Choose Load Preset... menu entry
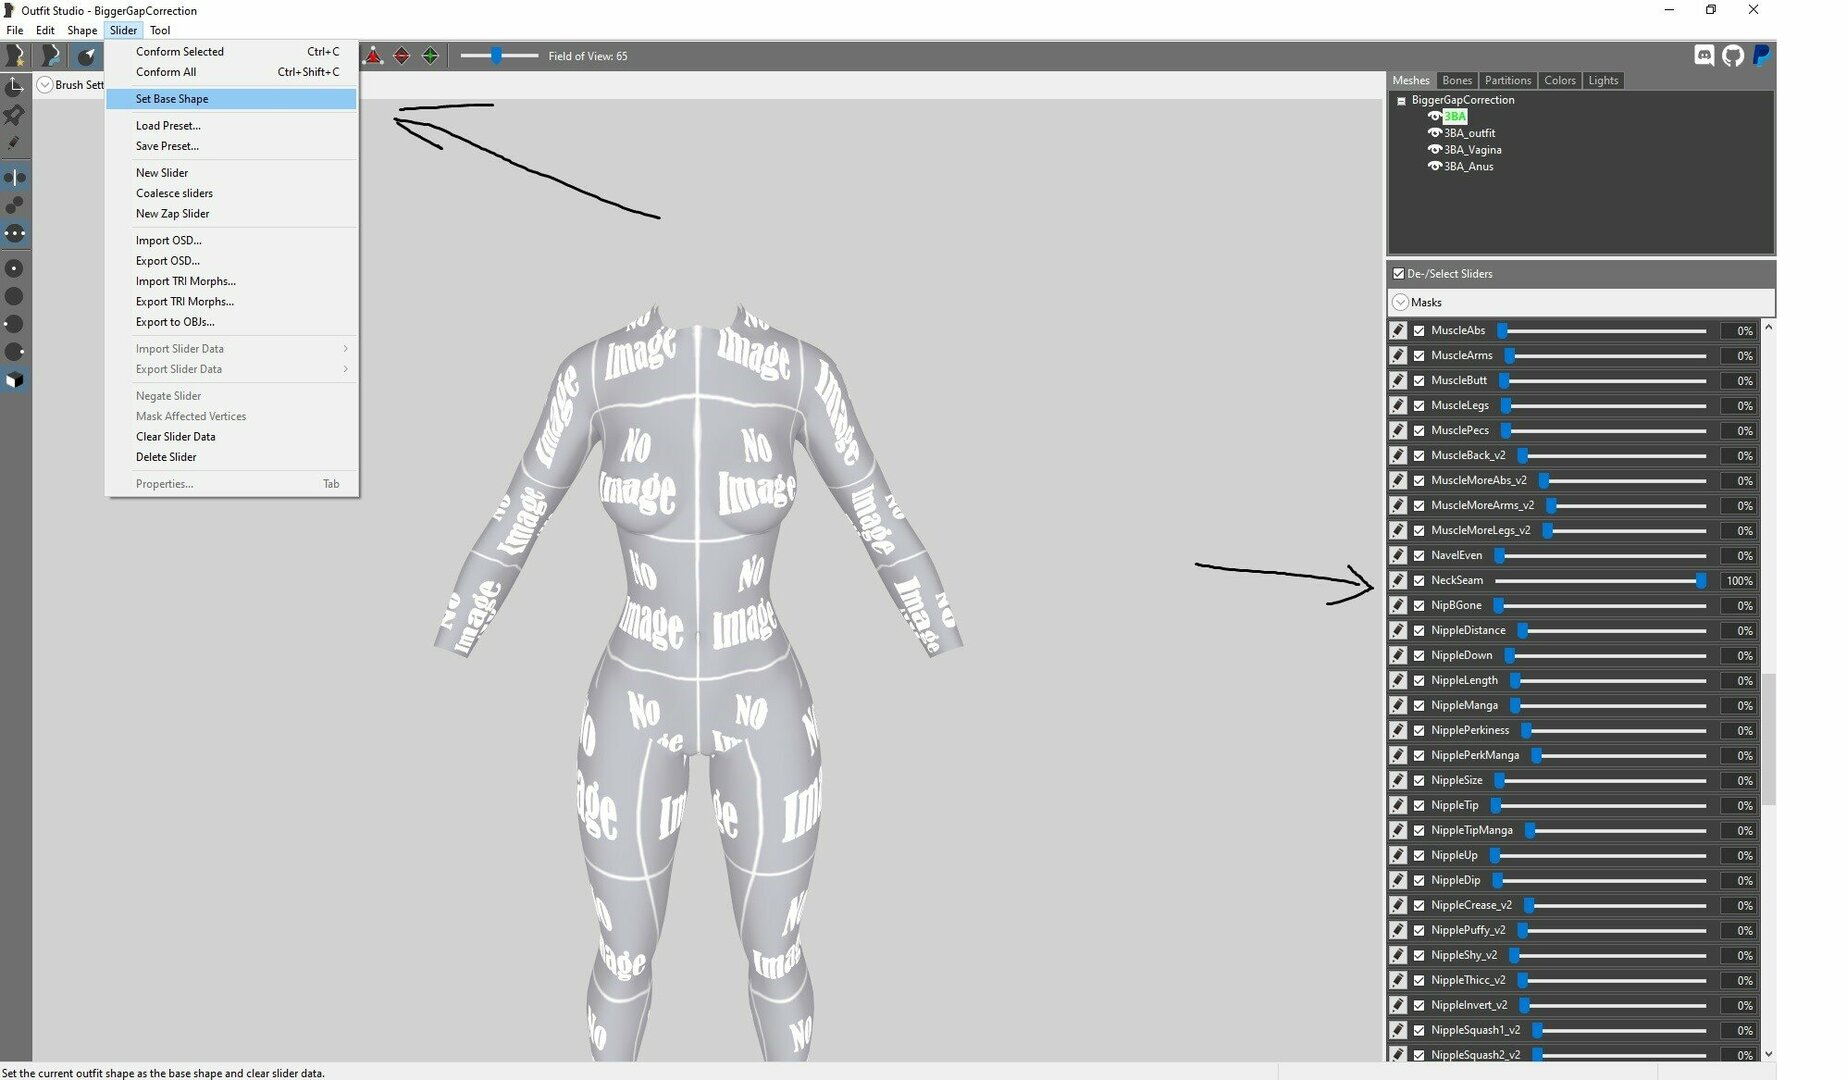The width and height of the screenshot is (1847, 1080). coord(232,126)
